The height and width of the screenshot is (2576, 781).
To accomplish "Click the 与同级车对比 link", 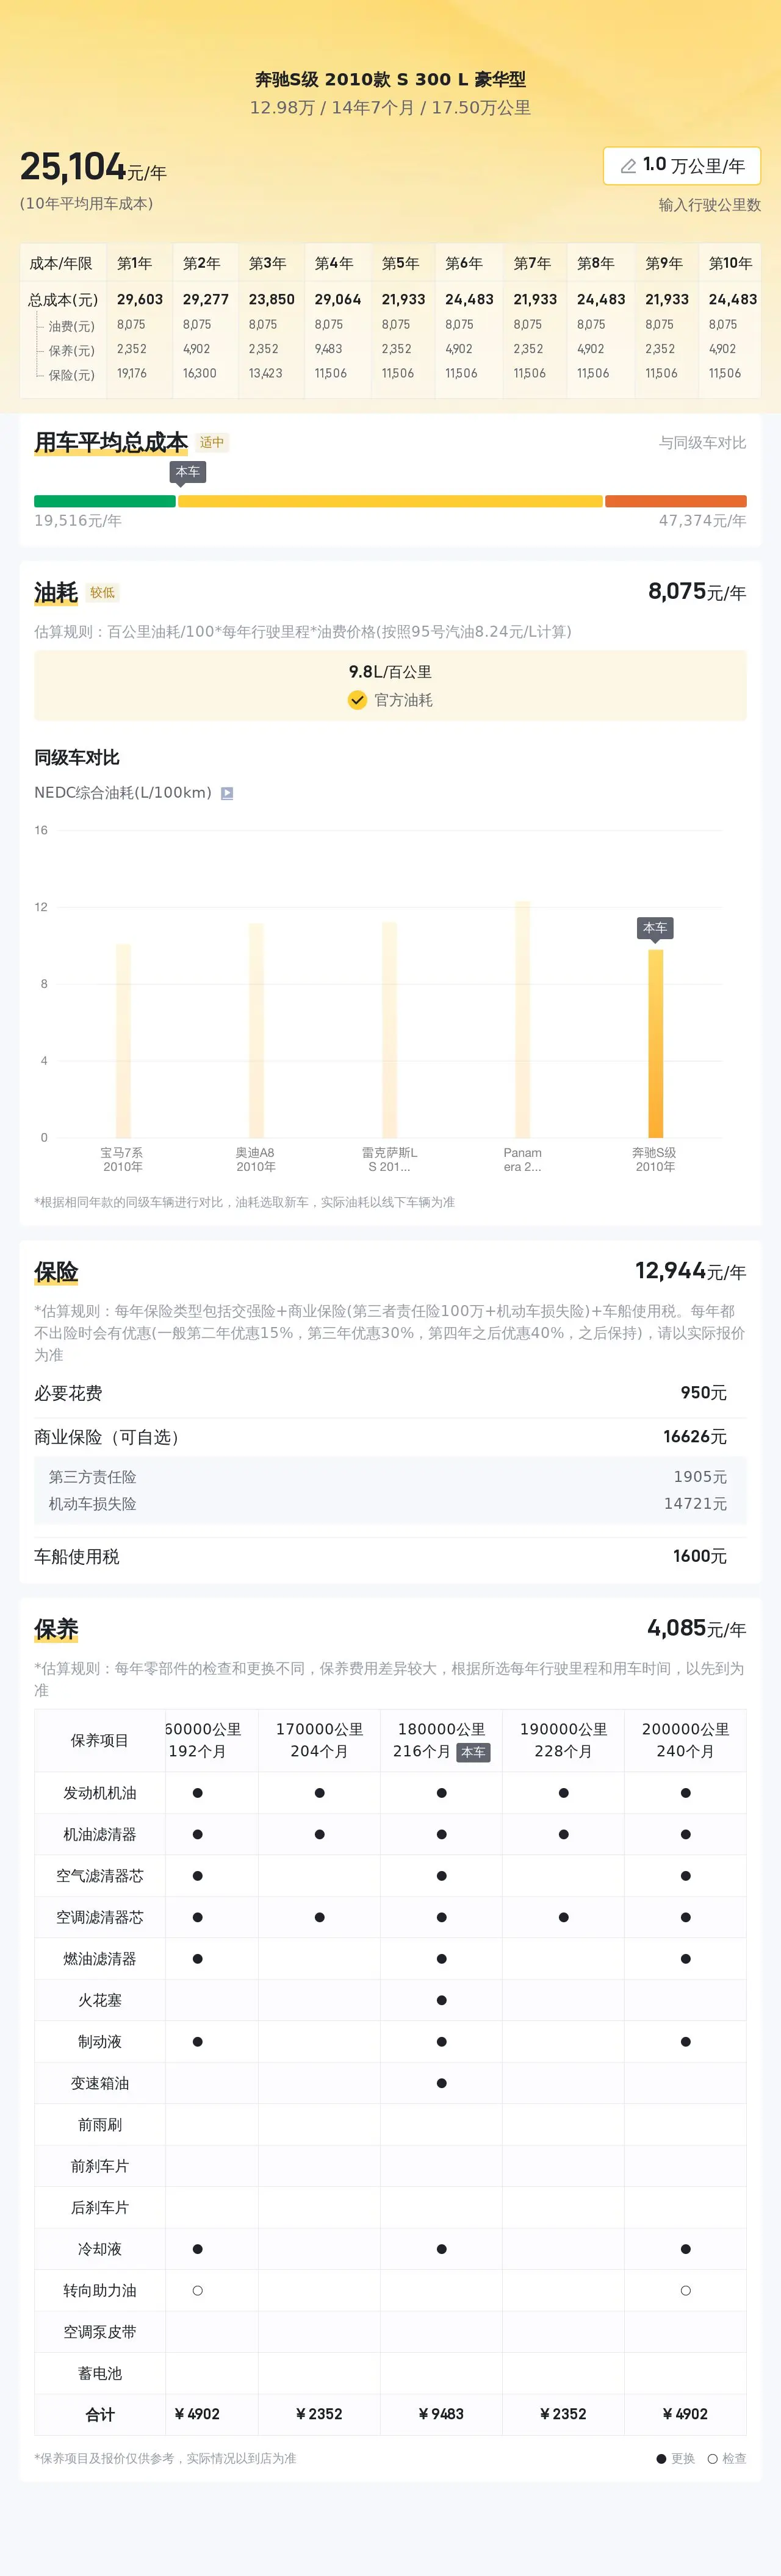I will 702,442.
